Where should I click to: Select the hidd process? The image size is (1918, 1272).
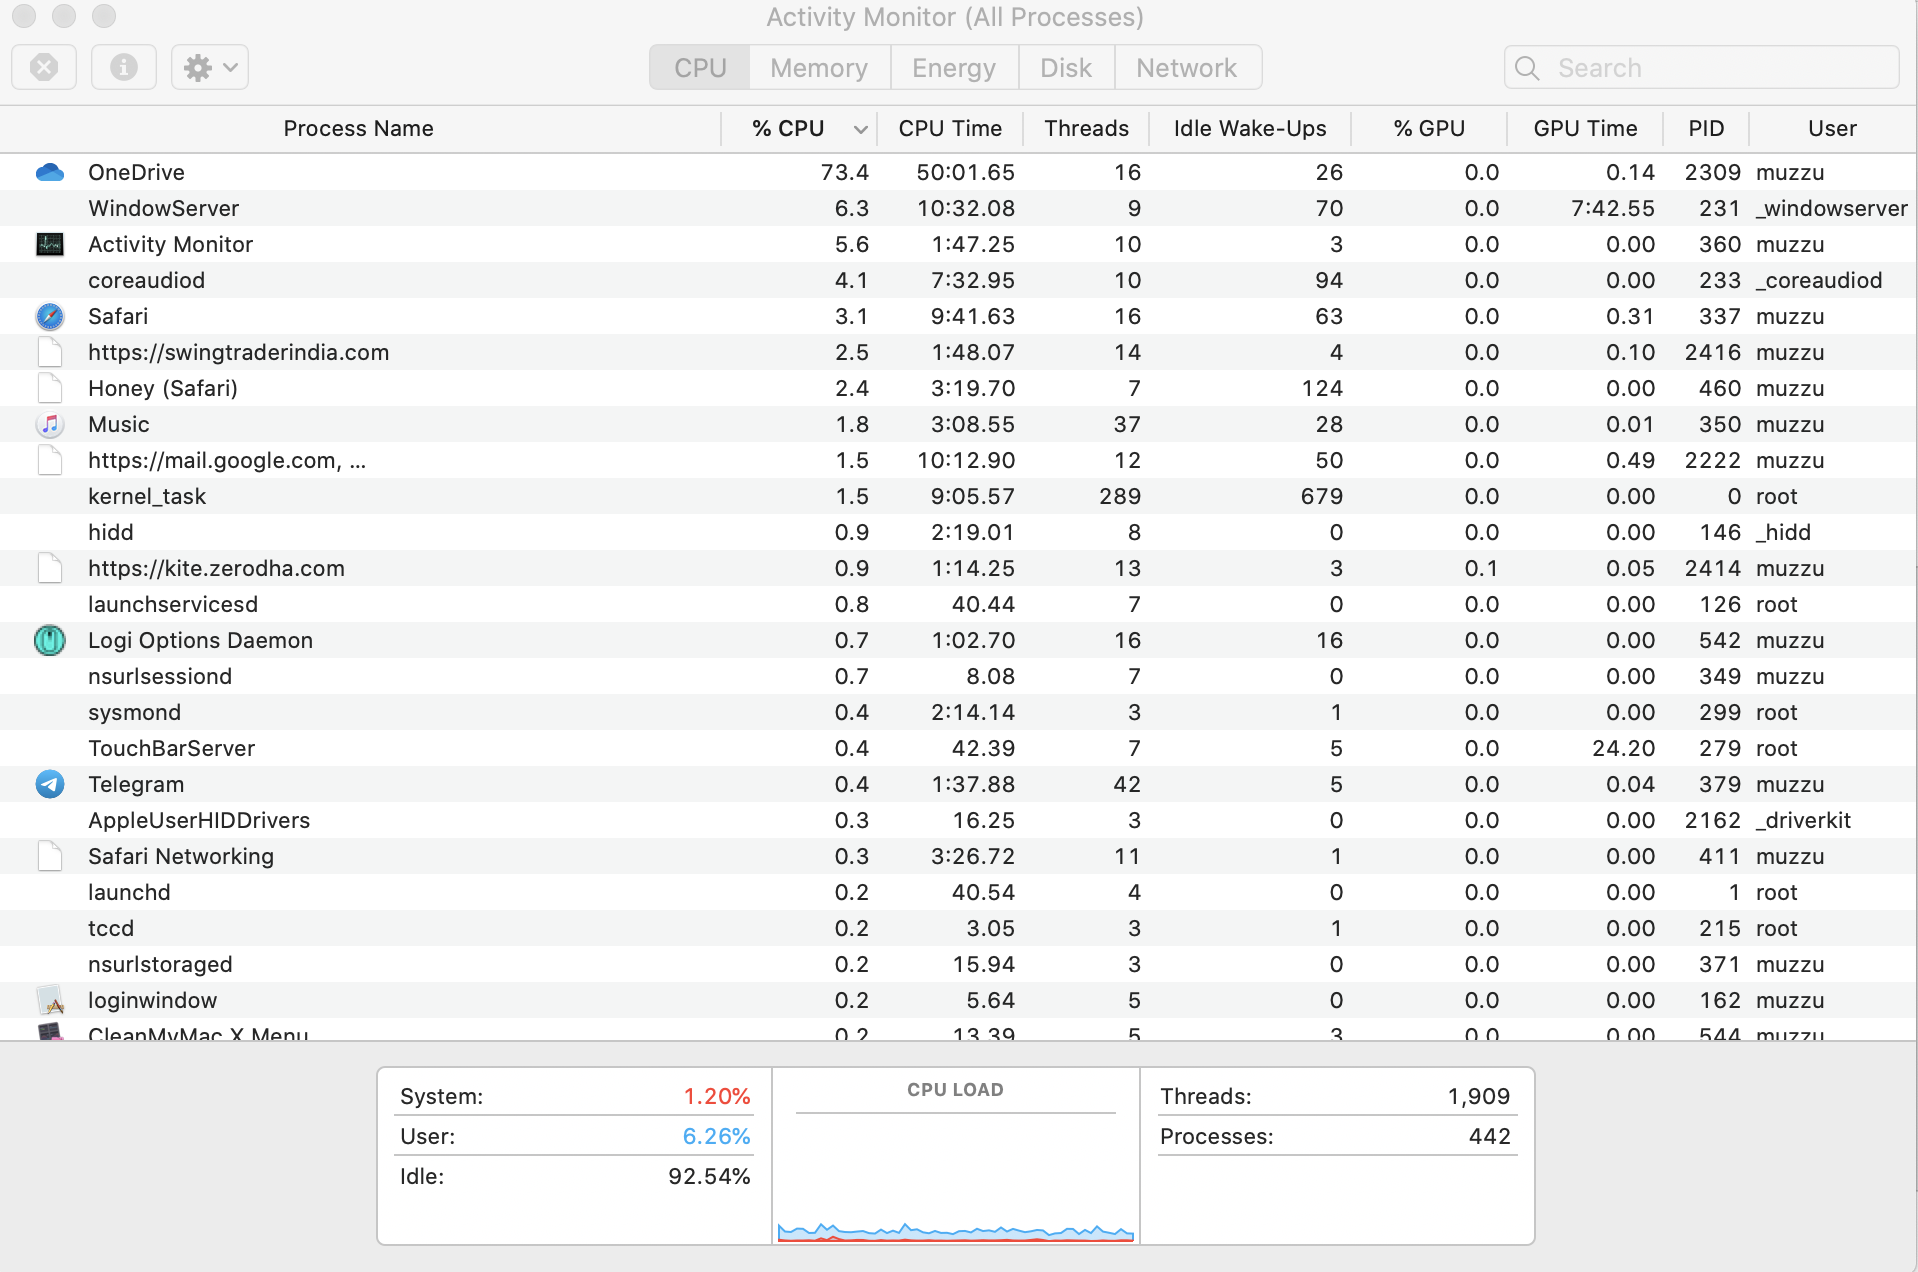coord(111,532)
